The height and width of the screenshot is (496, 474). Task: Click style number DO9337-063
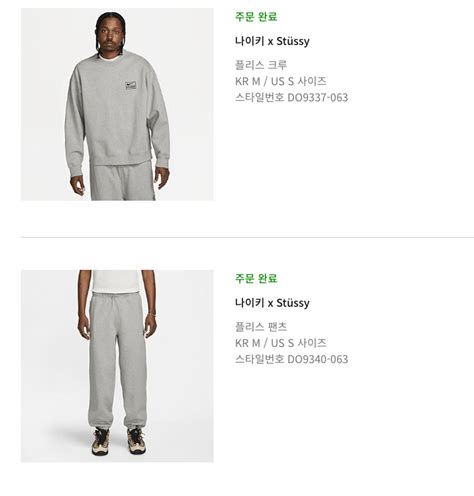point(318,97)
